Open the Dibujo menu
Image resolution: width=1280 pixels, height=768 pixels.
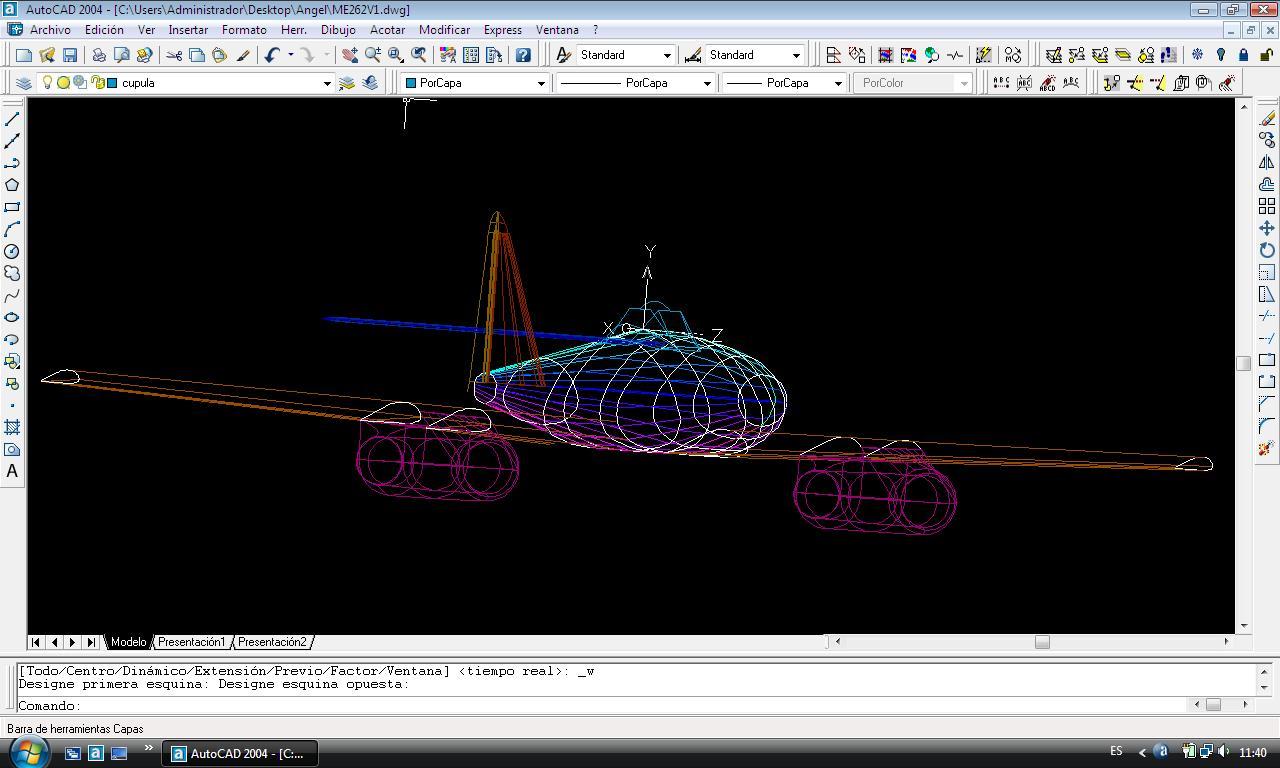(338, 30)
